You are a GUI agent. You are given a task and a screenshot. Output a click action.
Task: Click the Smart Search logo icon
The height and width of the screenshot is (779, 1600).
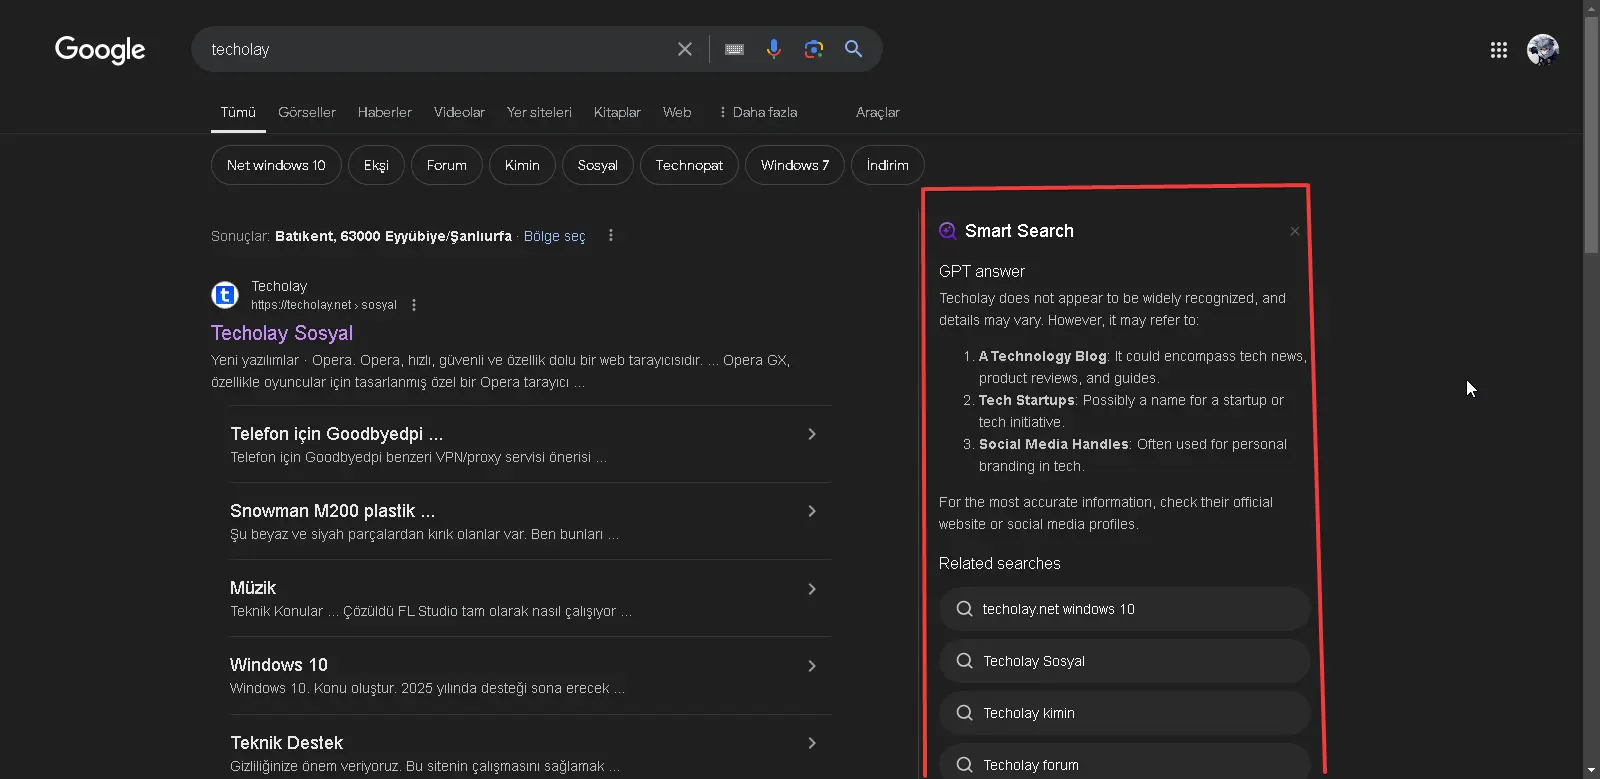click(x=948, y=231)
